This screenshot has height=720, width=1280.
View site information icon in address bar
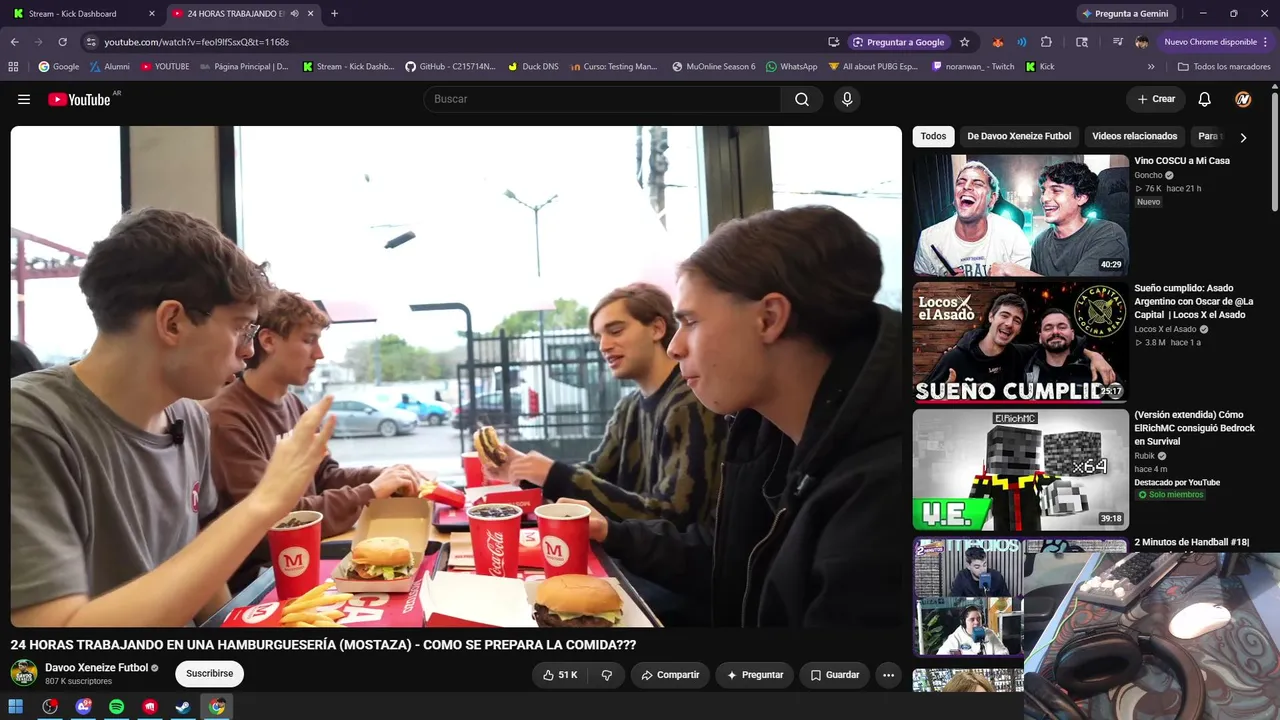tap(91, 42)
